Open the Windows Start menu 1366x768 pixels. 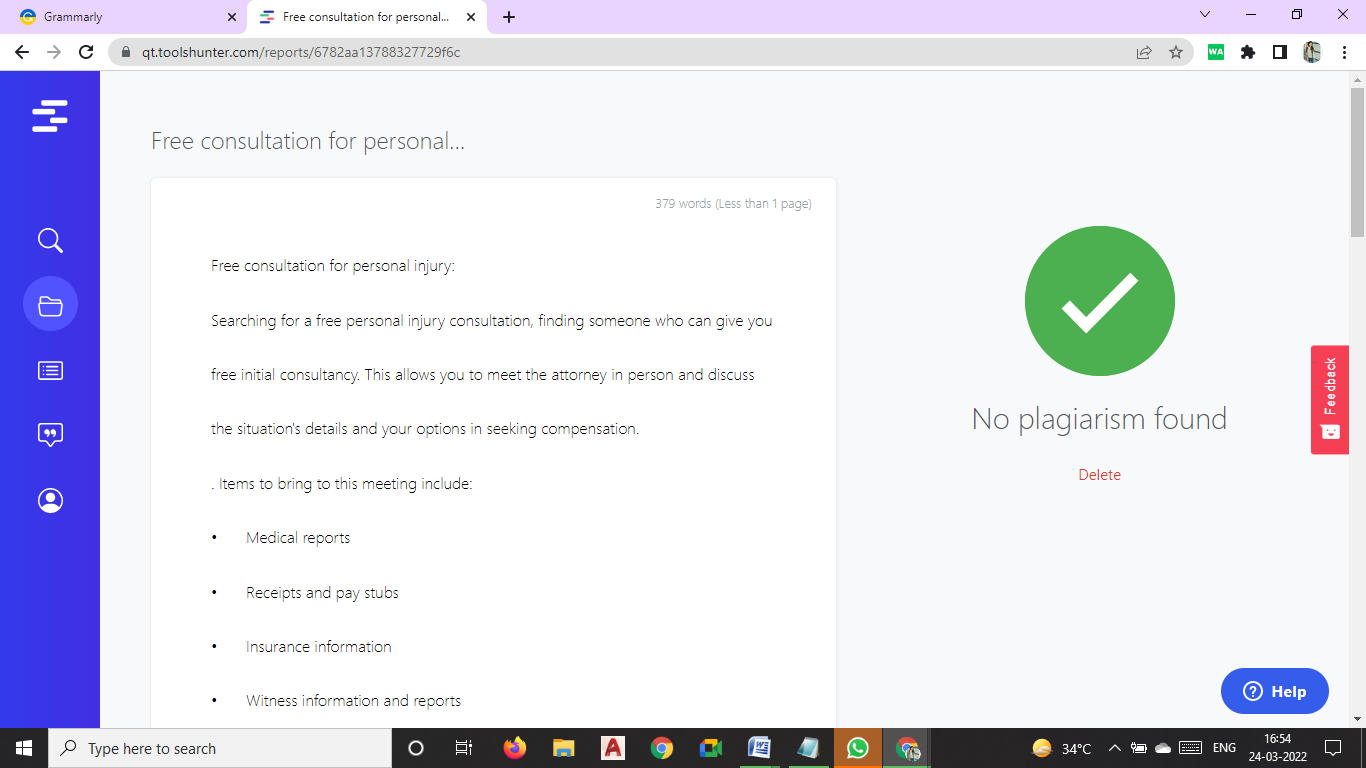(x=24, y=748)
